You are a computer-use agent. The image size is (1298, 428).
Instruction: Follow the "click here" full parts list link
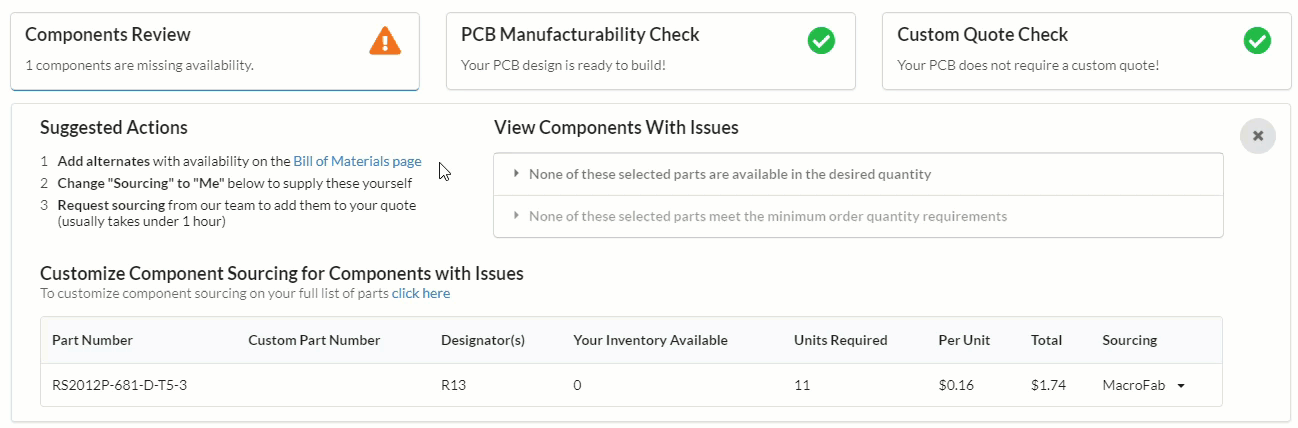(421, 293)
